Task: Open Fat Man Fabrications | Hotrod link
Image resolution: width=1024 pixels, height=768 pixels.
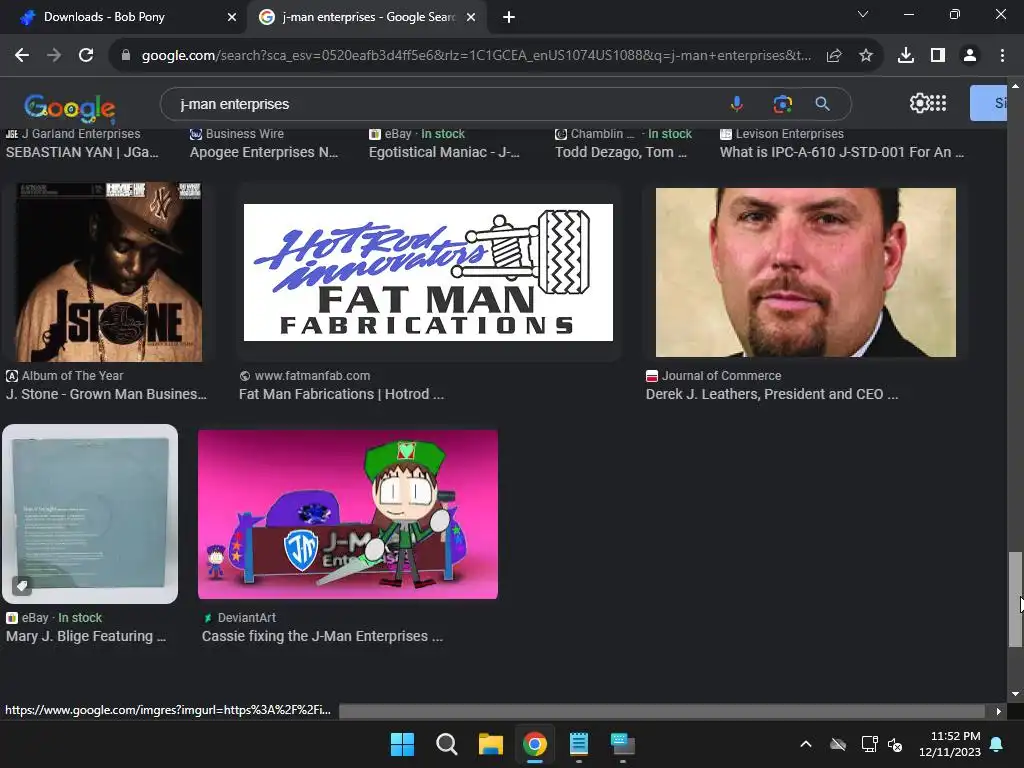Action: pyautogui.click(x=342, y=394)
